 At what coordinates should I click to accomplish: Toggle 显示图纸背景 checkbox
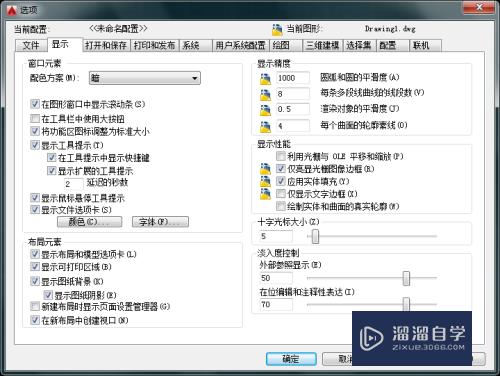coord(35,281)
